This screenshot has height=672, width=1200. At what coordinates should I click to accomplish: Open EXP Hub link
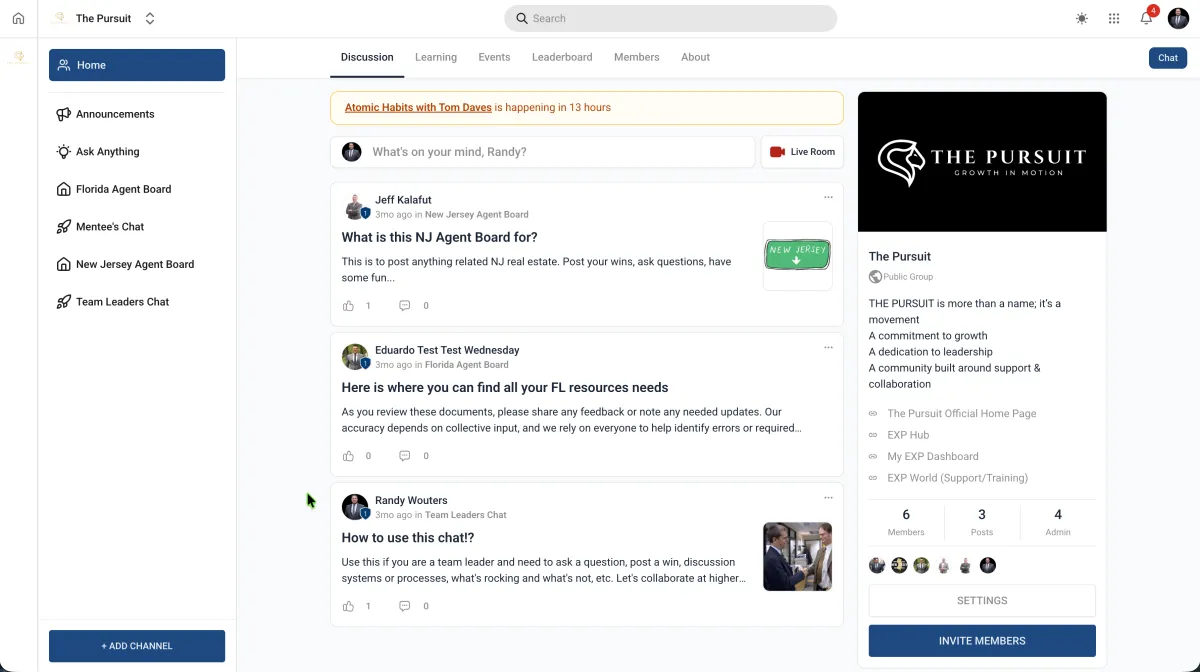(908, 435)
